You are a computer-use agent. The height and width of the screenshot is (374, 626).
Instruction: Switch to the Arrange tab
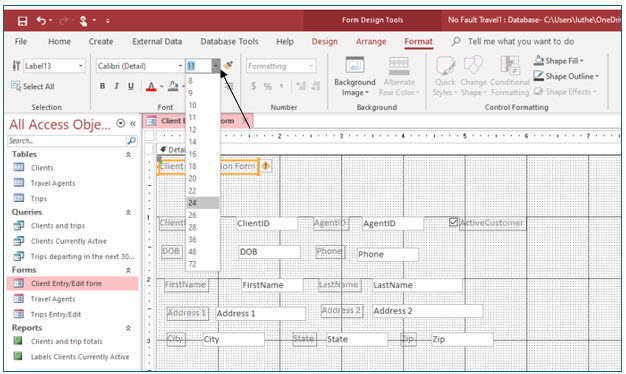371,42
